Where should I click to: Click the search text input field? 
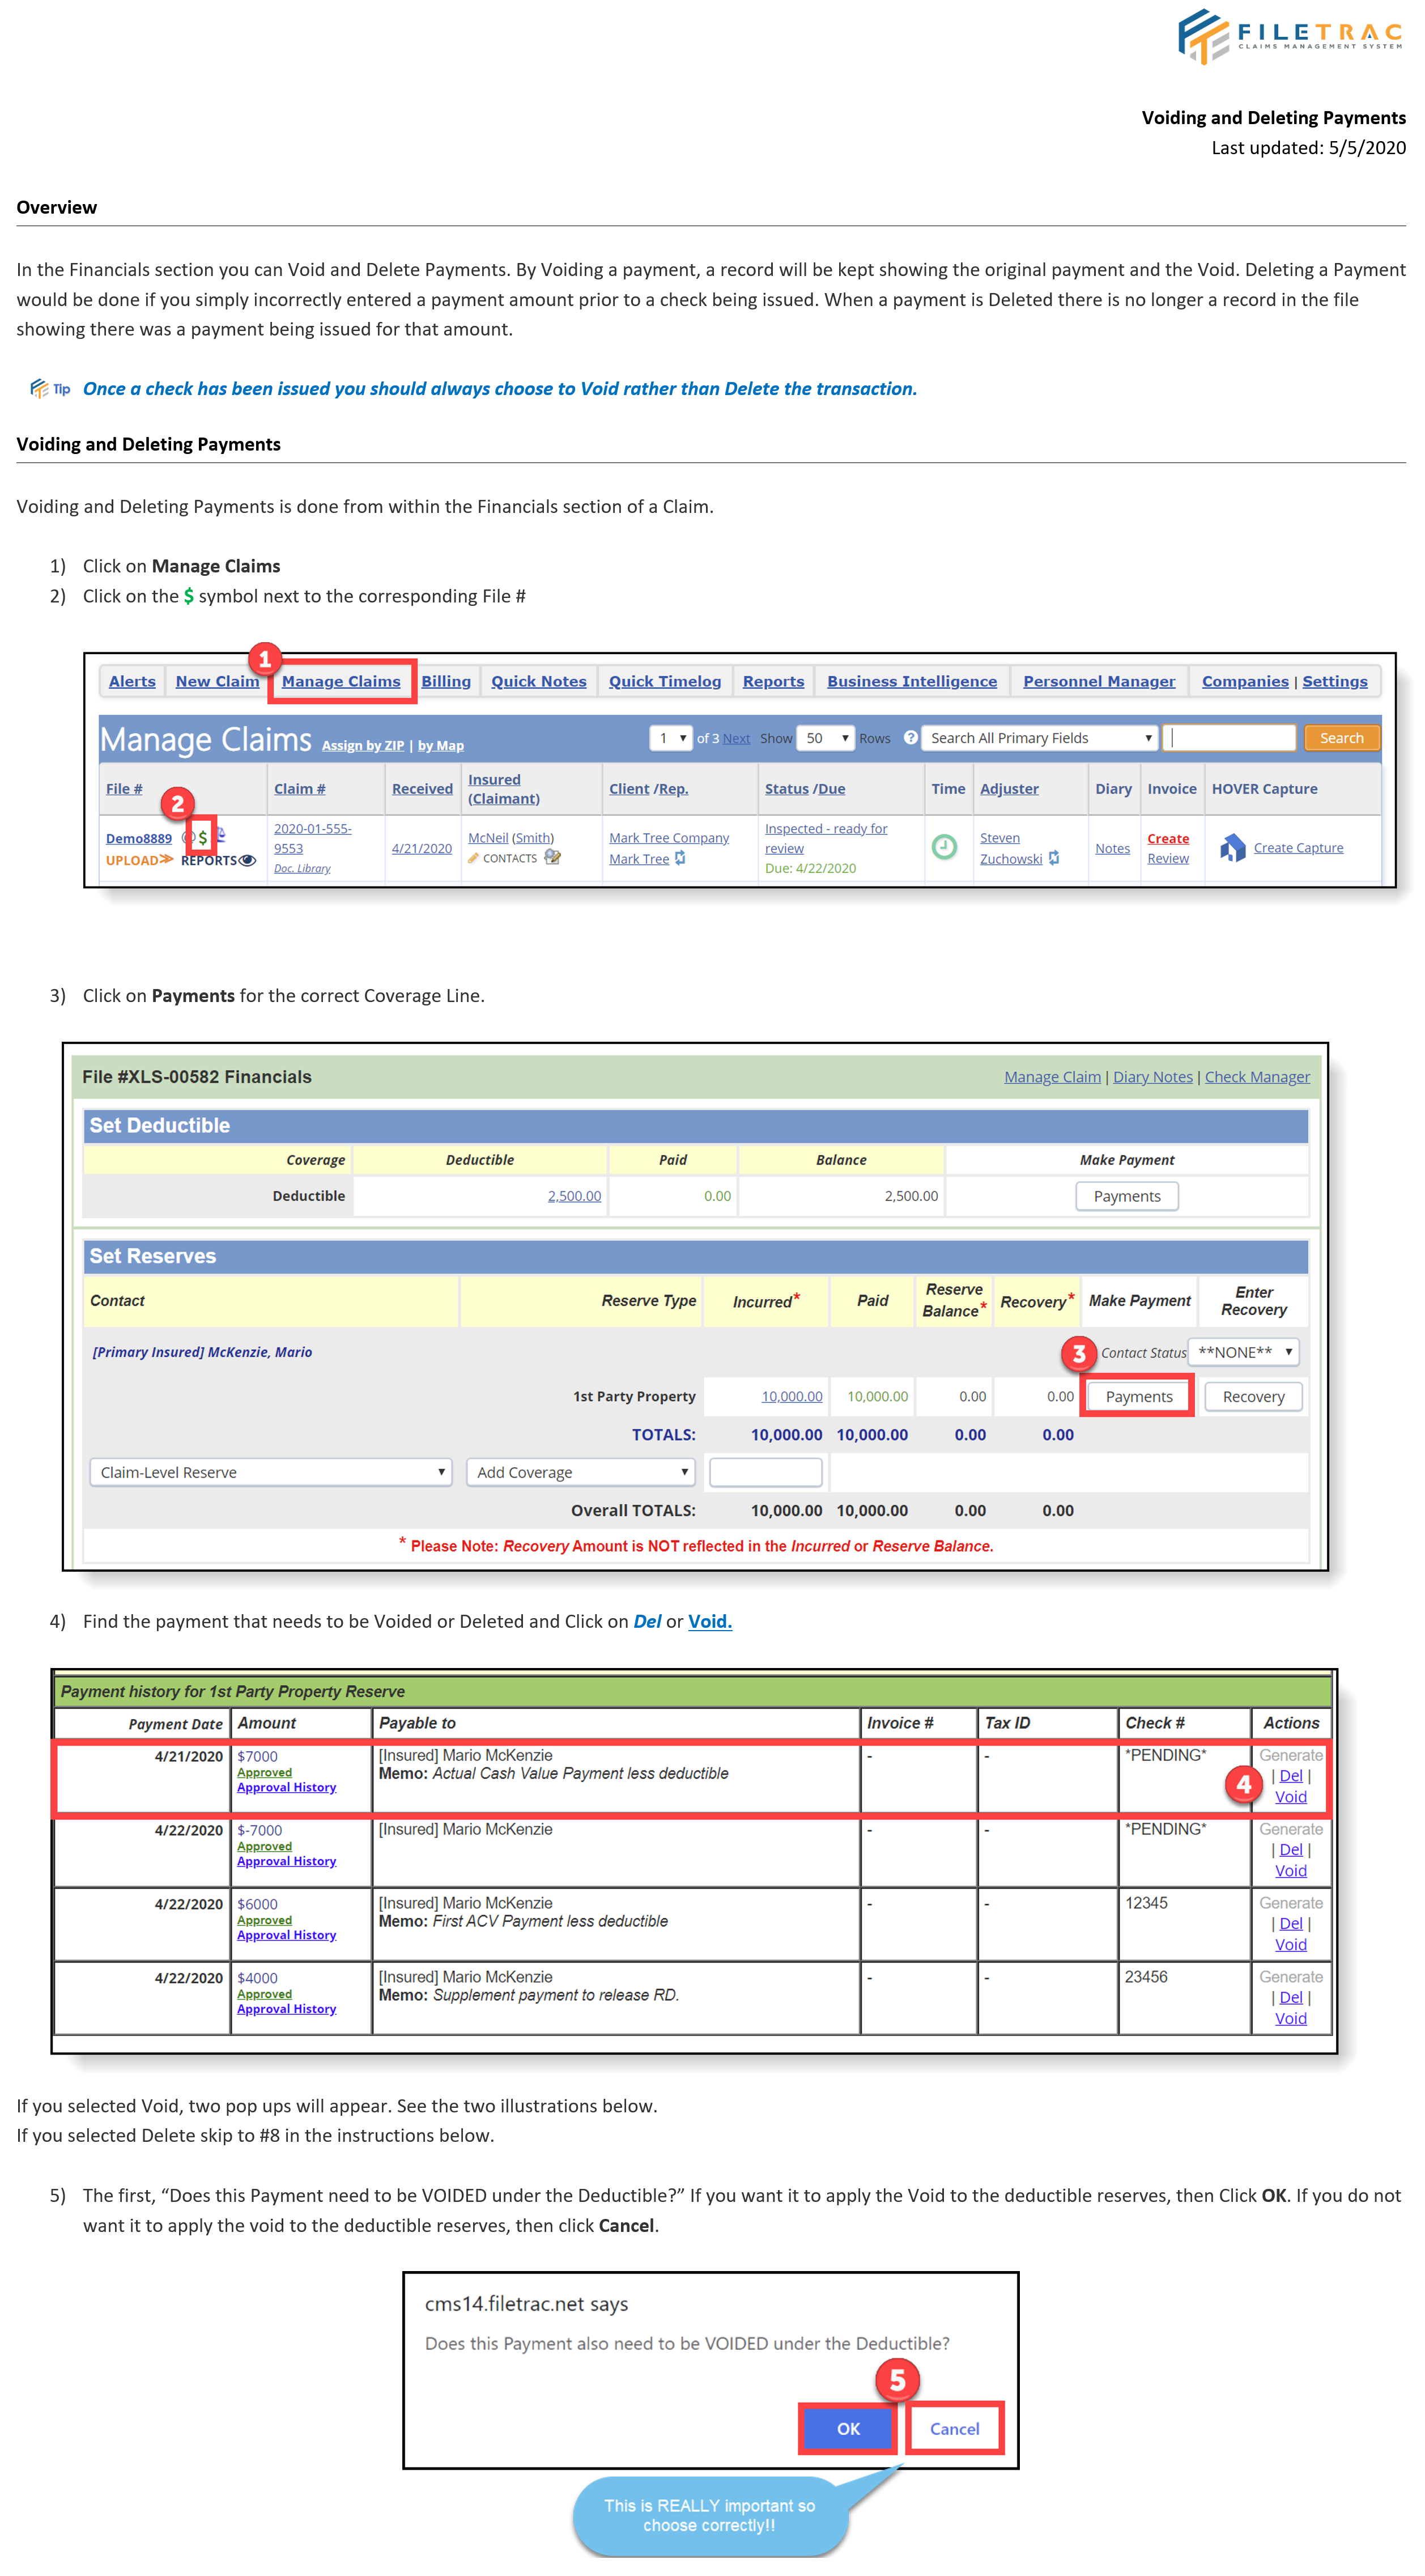tap(1230, 738)
